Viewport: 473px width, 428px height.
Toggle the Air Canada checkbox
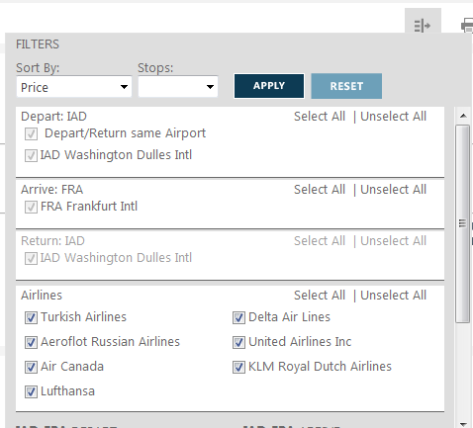(31, 367)
